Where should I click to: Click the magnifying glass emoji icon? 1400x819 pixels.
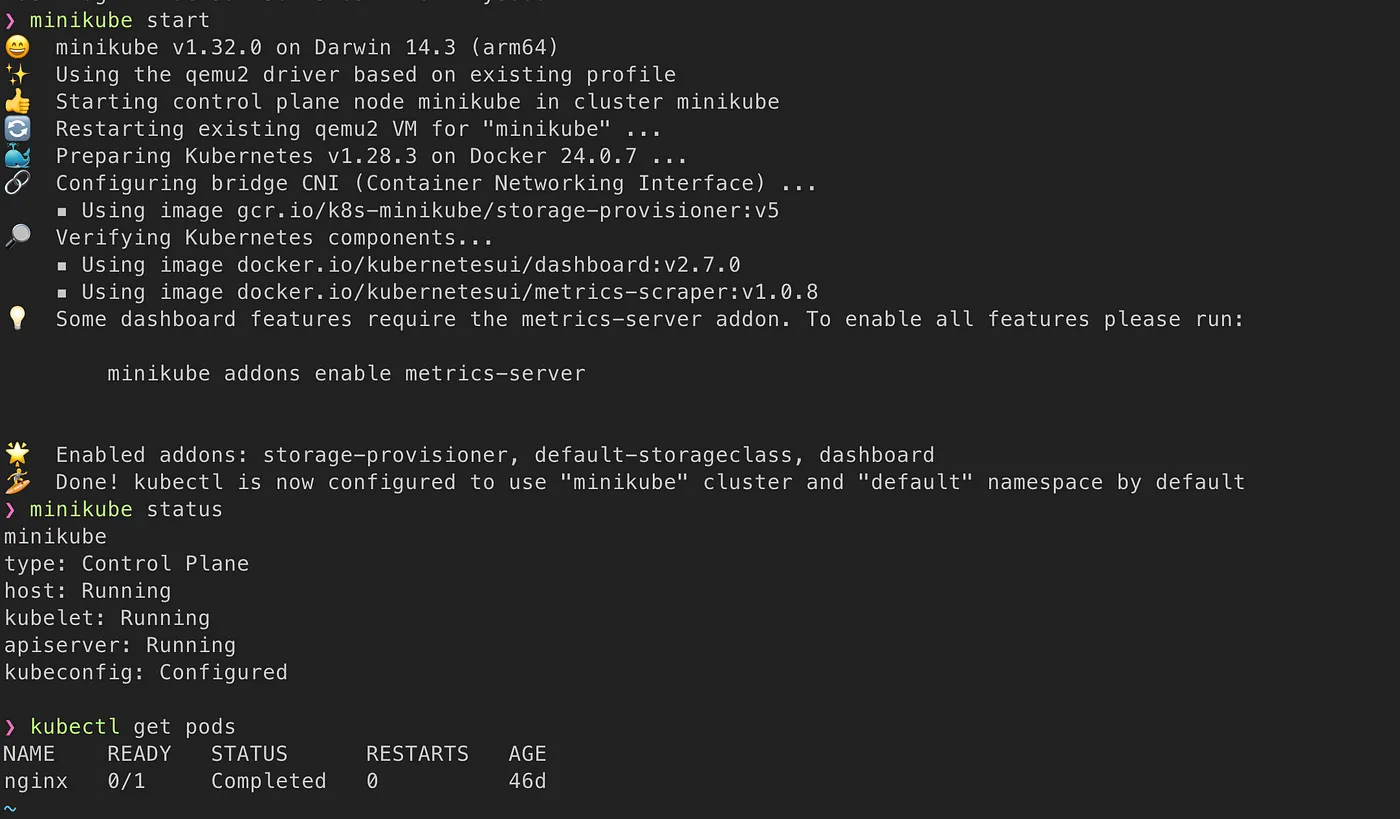[17, 237]
